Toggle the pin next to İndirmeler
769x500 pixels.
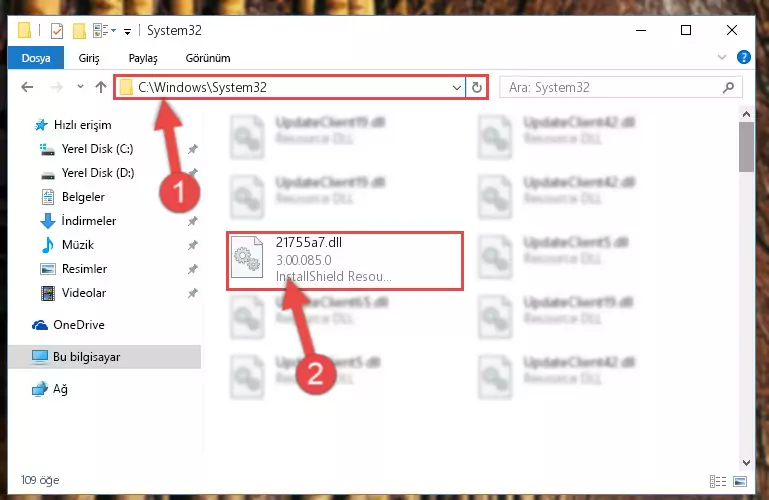193,221
